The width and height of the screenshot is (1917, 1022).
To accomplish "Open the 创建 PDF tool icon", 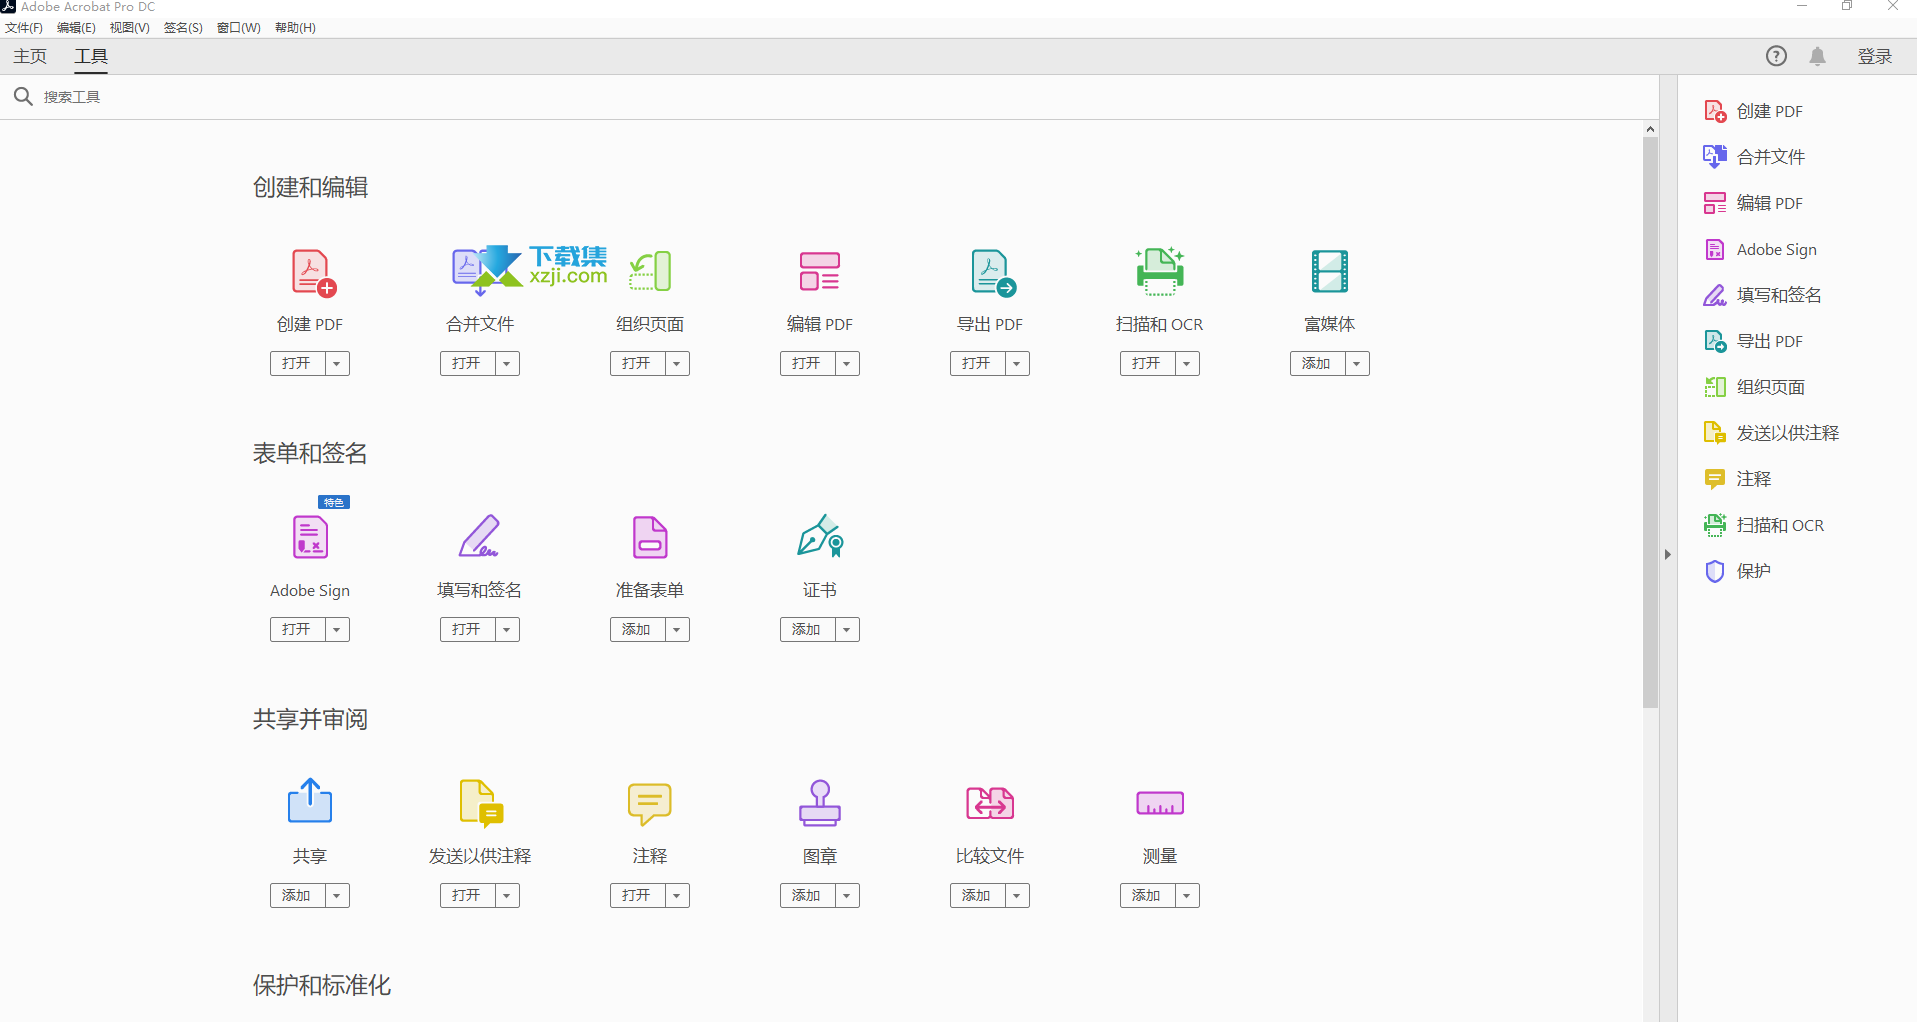I will point(313,273).
